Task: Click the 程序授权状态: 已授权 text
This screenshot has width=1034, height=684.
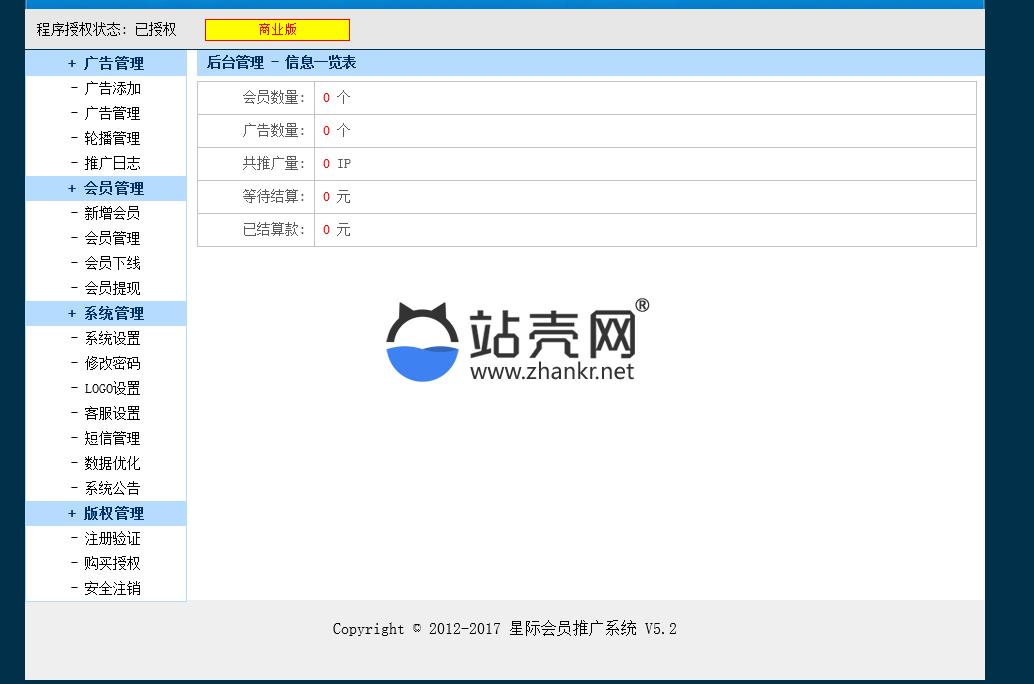Action: [106, 30]
